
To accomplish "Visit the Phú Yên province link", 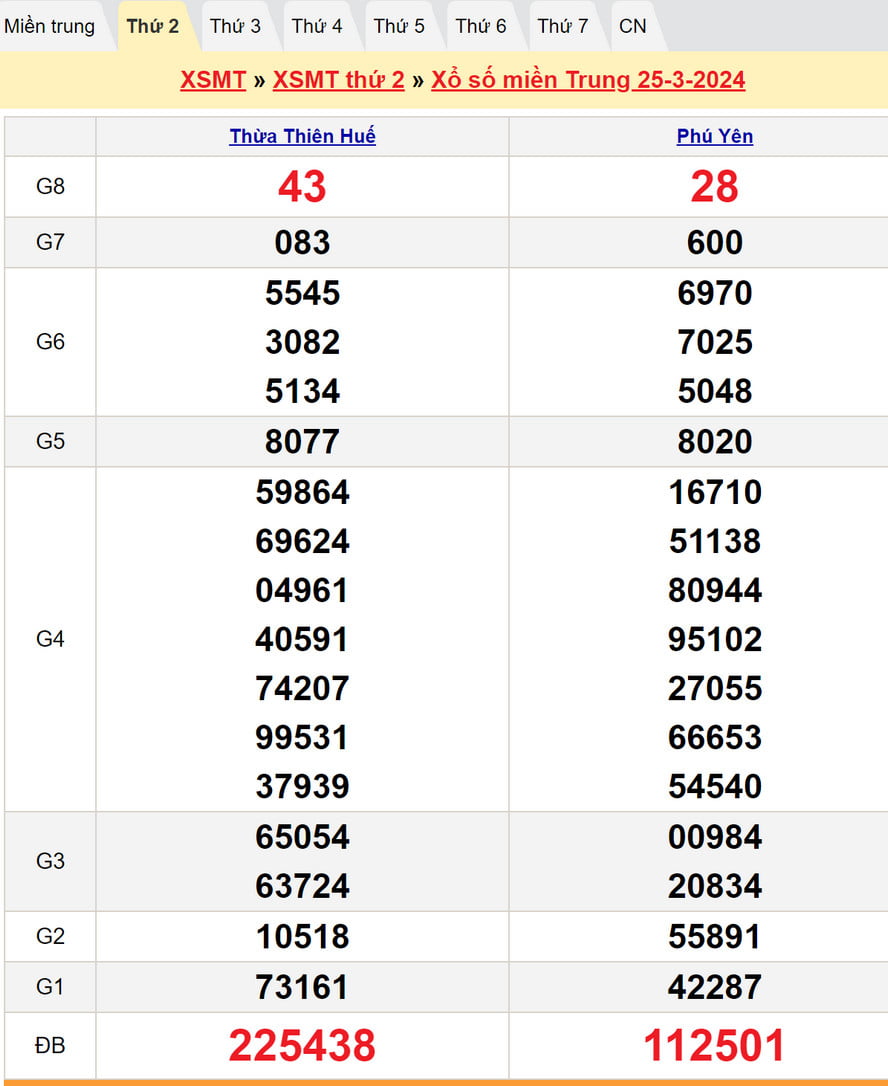I will [715, 136].
